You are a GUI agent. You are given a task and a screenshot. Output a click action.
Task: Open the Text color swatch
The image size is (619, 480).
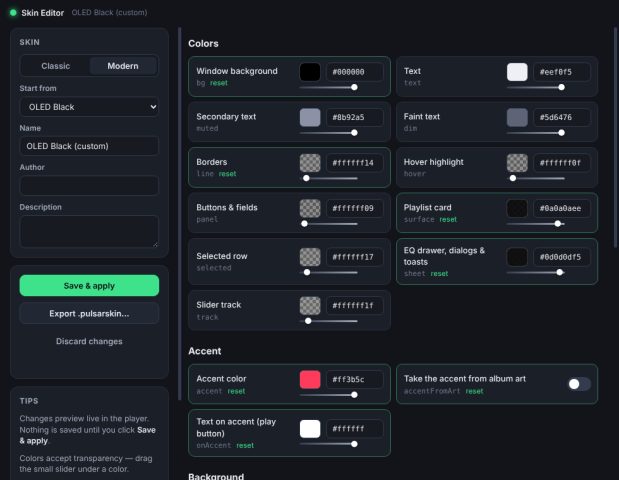point(517,72)
